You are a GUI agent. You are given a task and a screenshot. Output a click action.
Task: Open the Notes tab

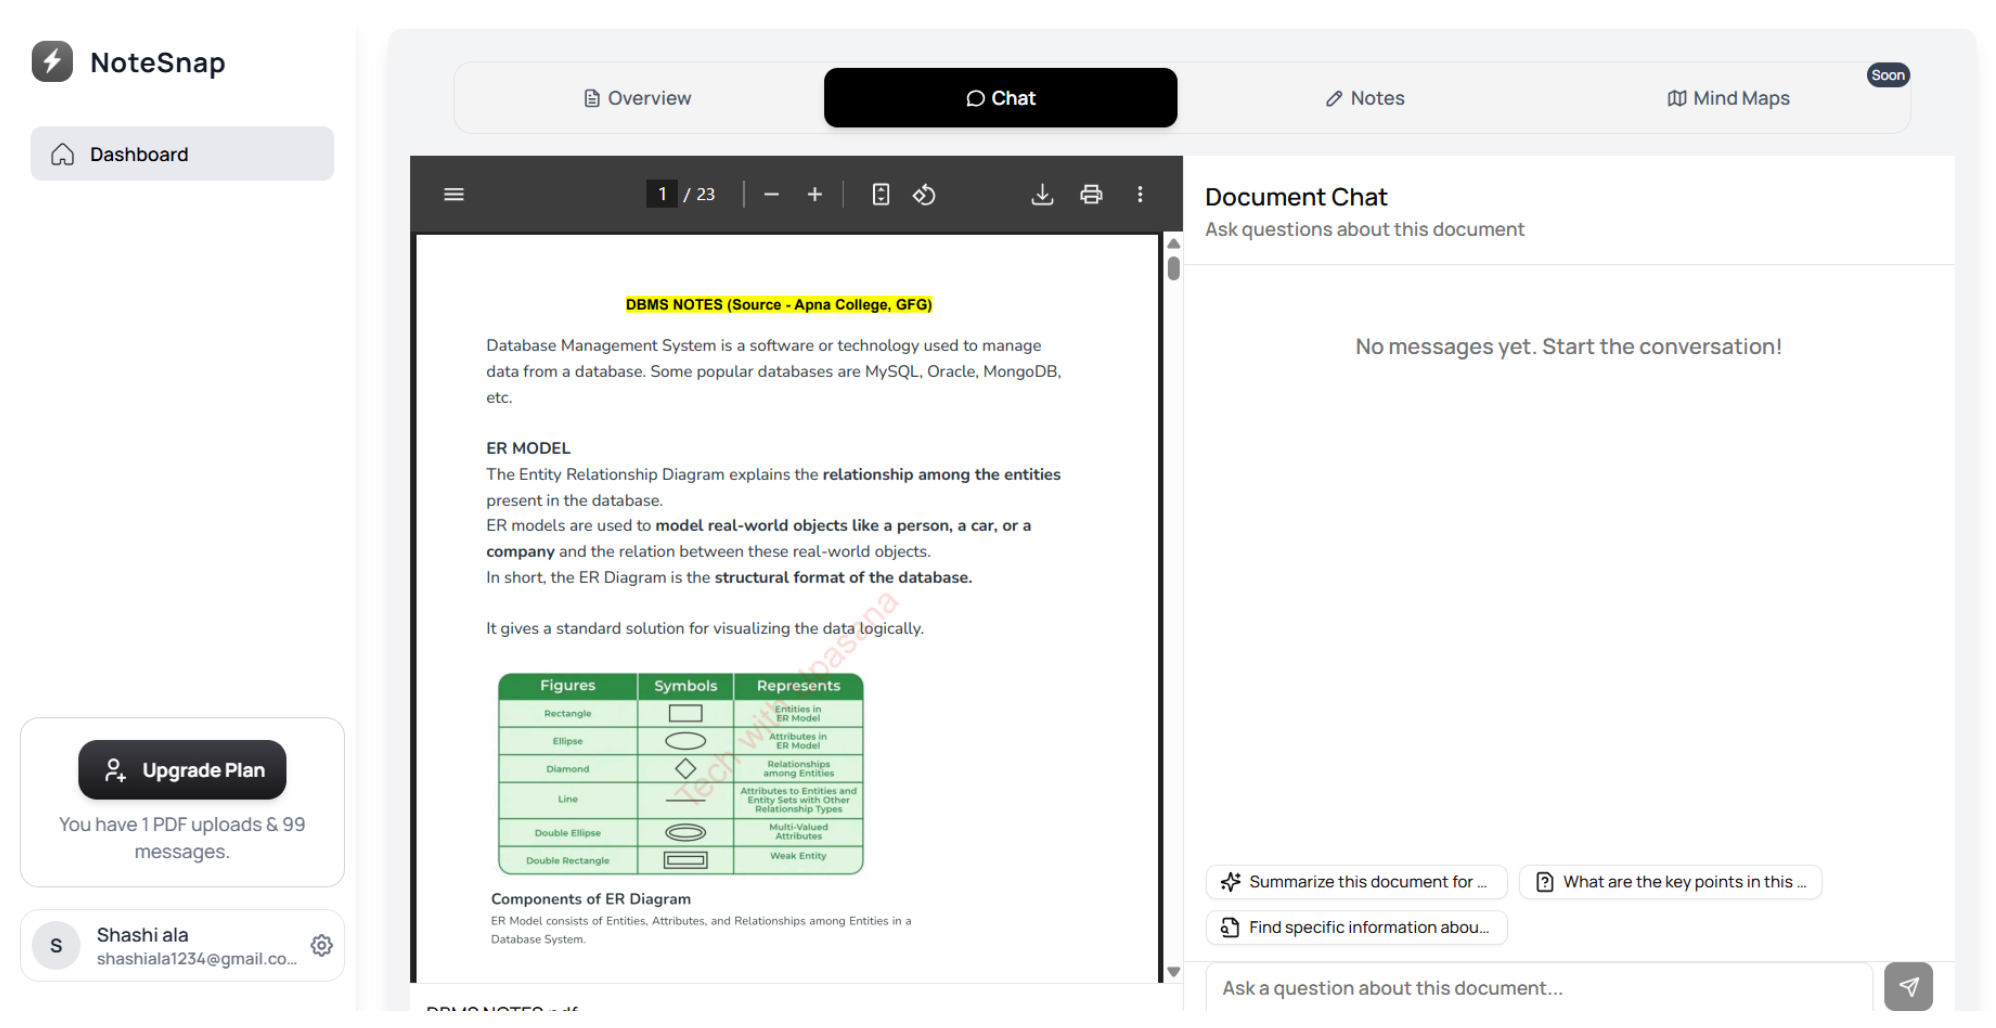1364,98
